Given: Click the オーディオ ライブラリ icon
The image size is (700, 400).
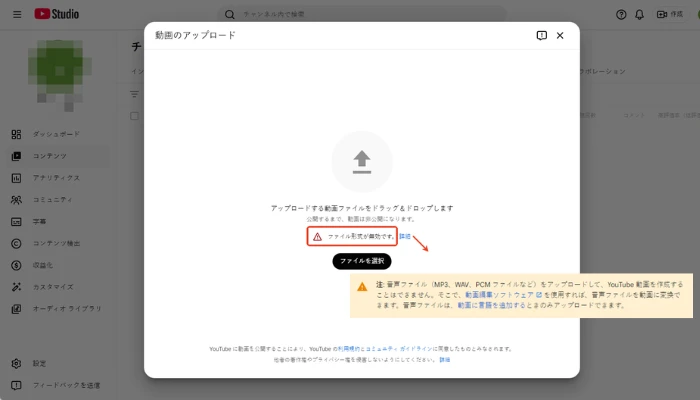Looking at the screenshot, I should [17, 308].
